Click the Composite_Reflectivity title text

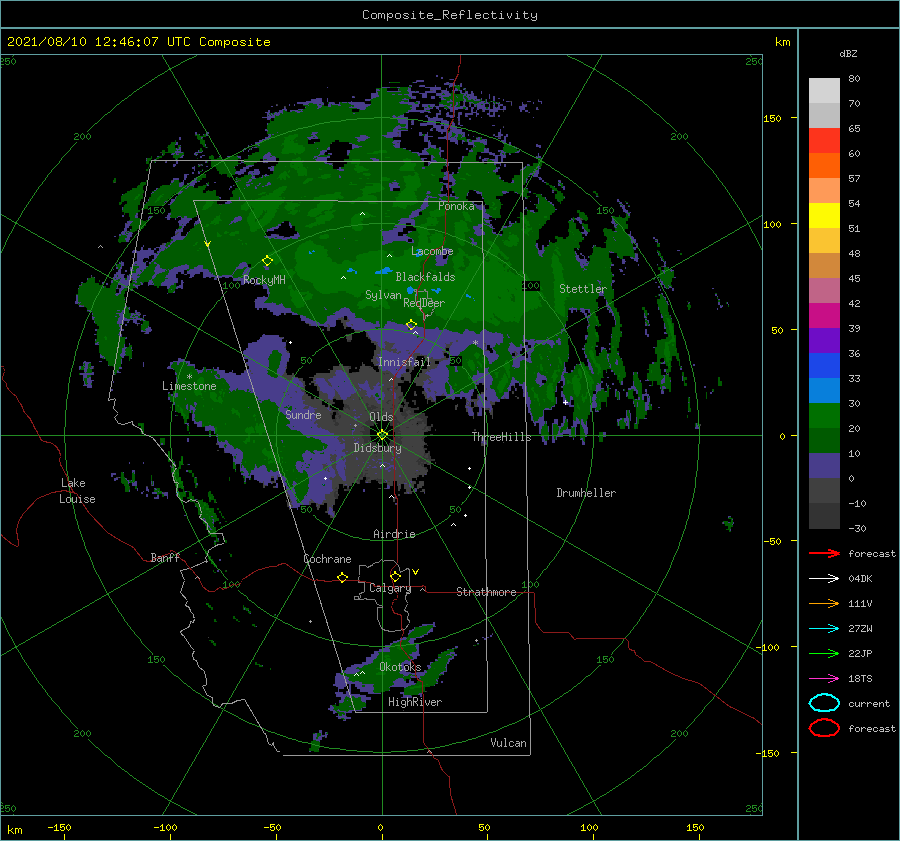[450, 15]
